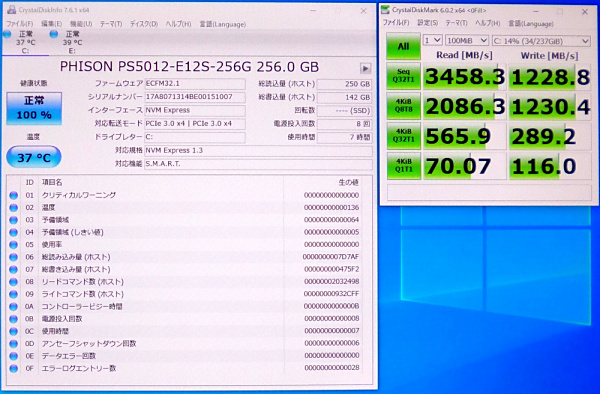Screen dimensions: 600x394
Task: Click the CrystalDiskInfo title bar icon
Action: 12,9
